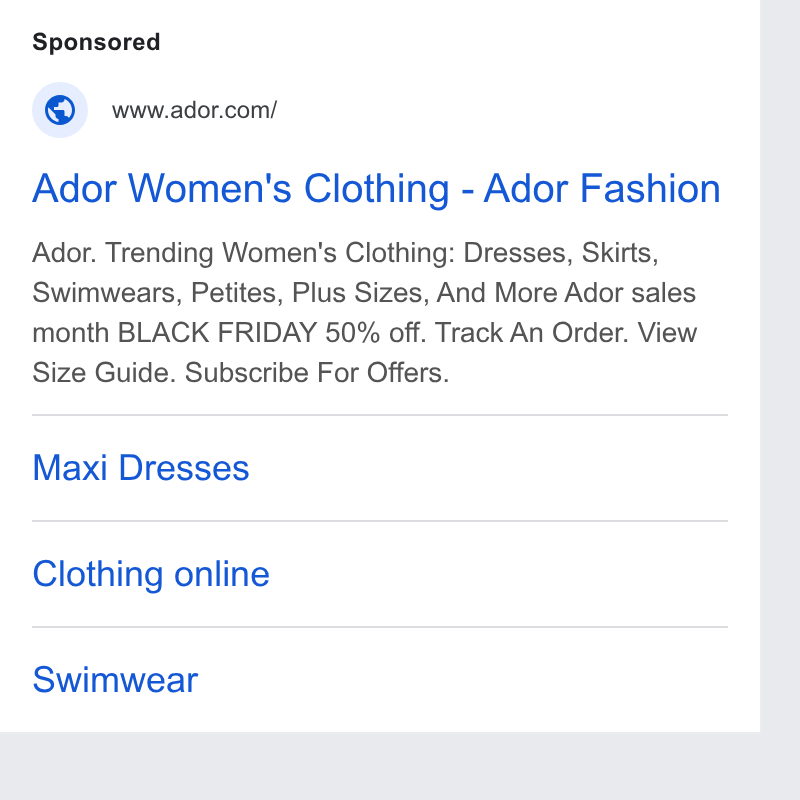Open the Swimwear sitelink

click(115, 680)
